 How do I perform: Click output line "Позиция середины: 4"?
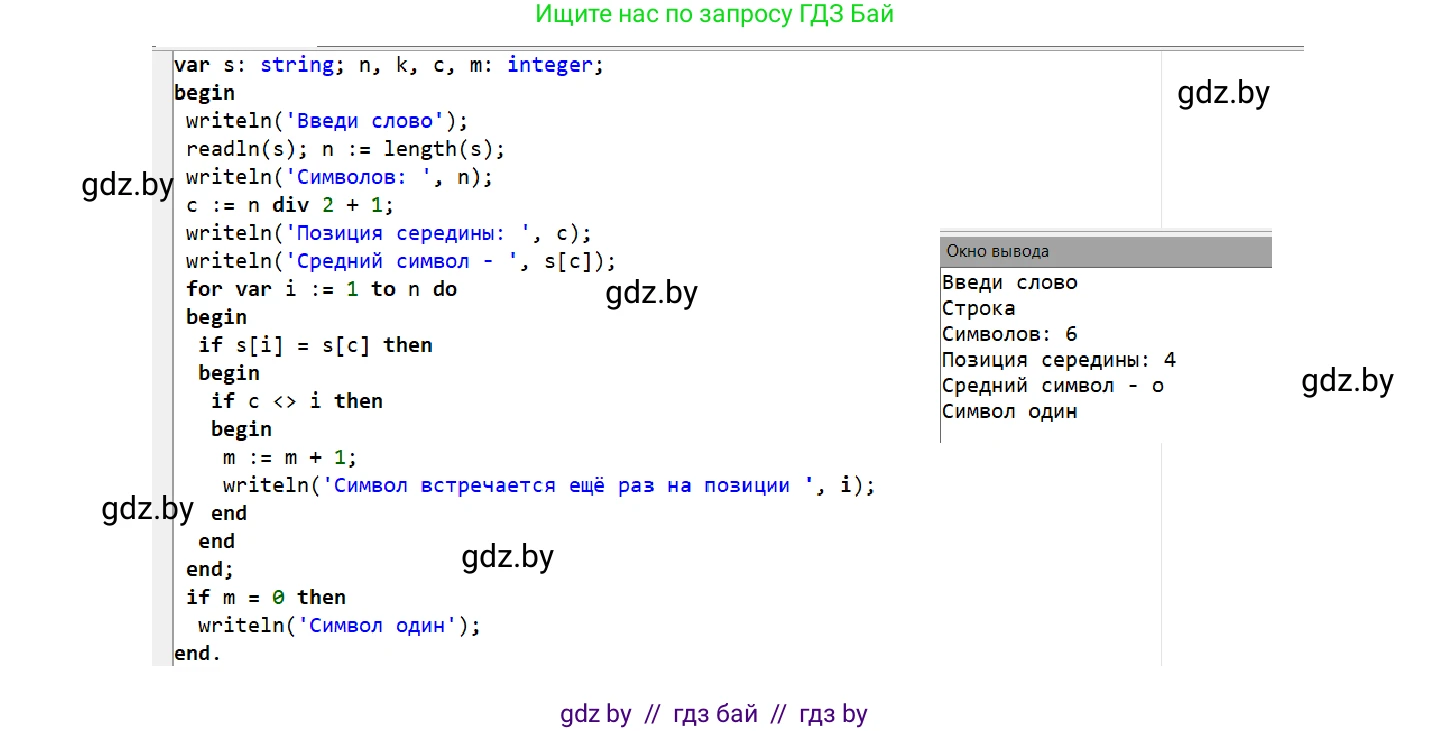click(1058, 360)
